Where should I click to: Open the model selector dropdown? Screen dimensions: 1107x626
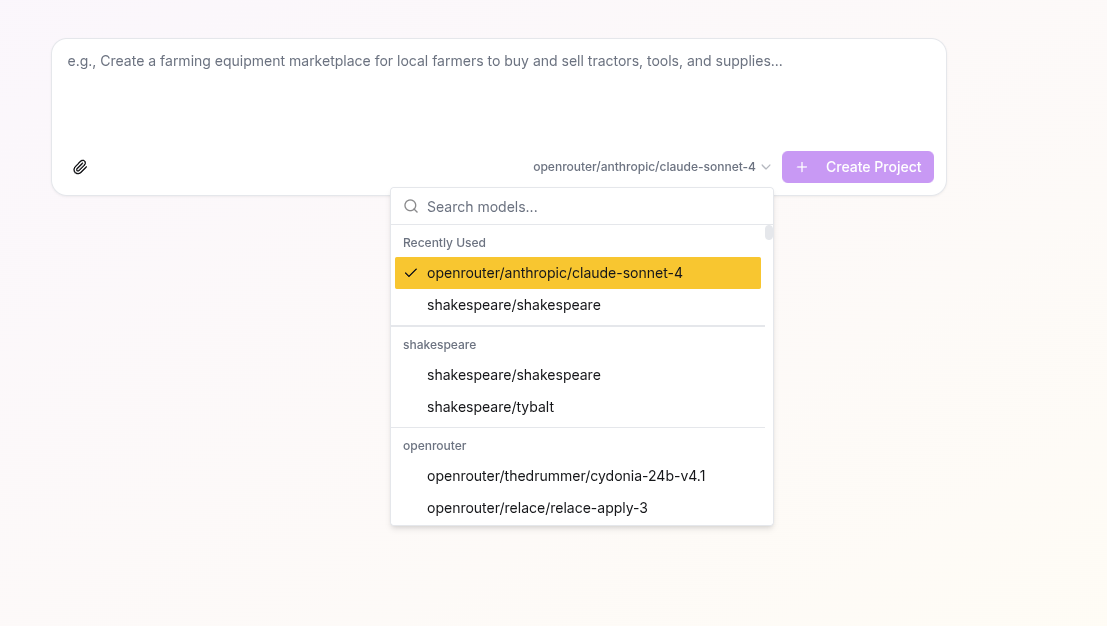(650, 167)
